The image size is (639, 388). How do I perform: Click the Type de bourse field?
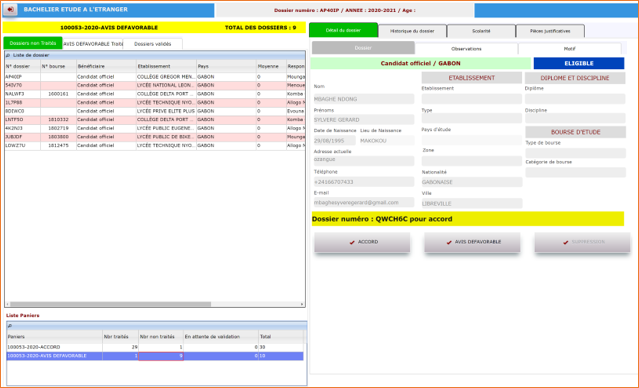(x=575, y=153)
